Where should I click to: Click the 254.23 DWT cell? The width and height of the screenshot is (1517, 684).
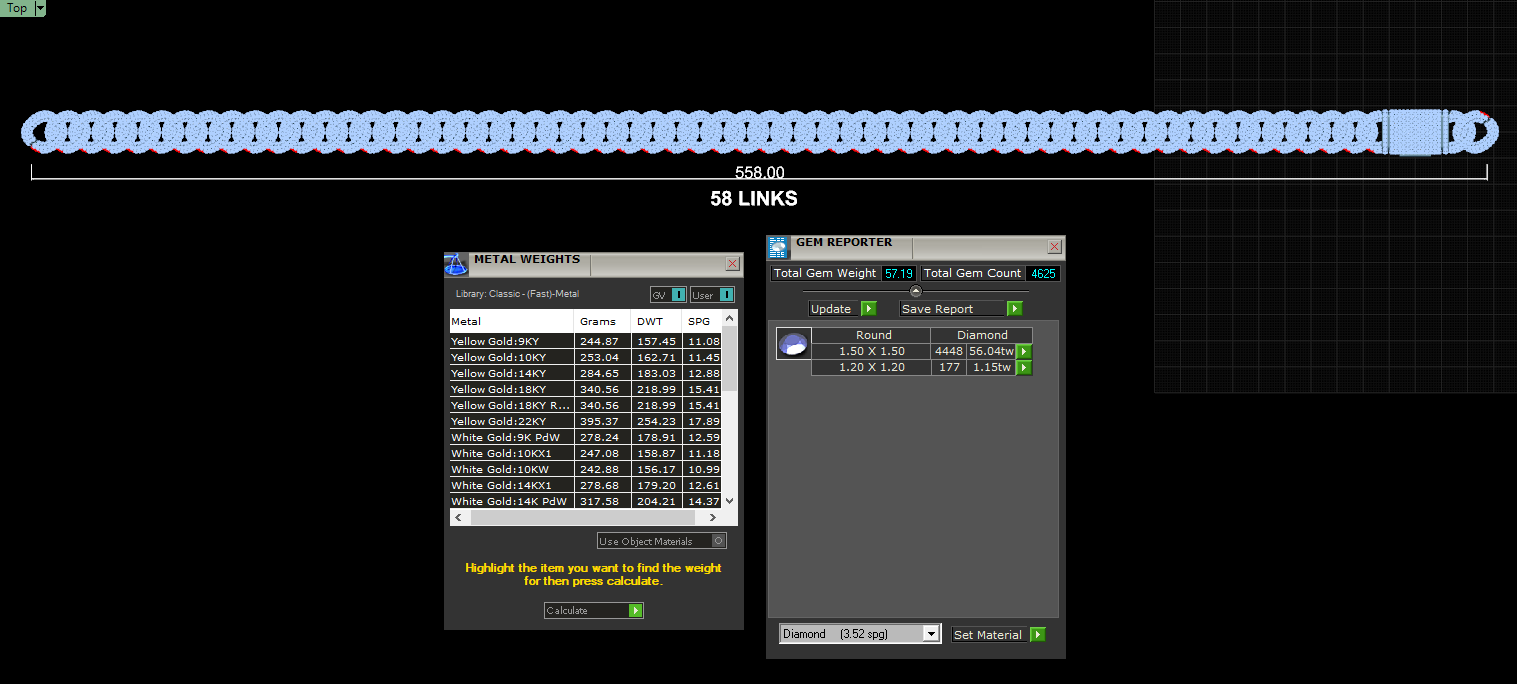657,422
